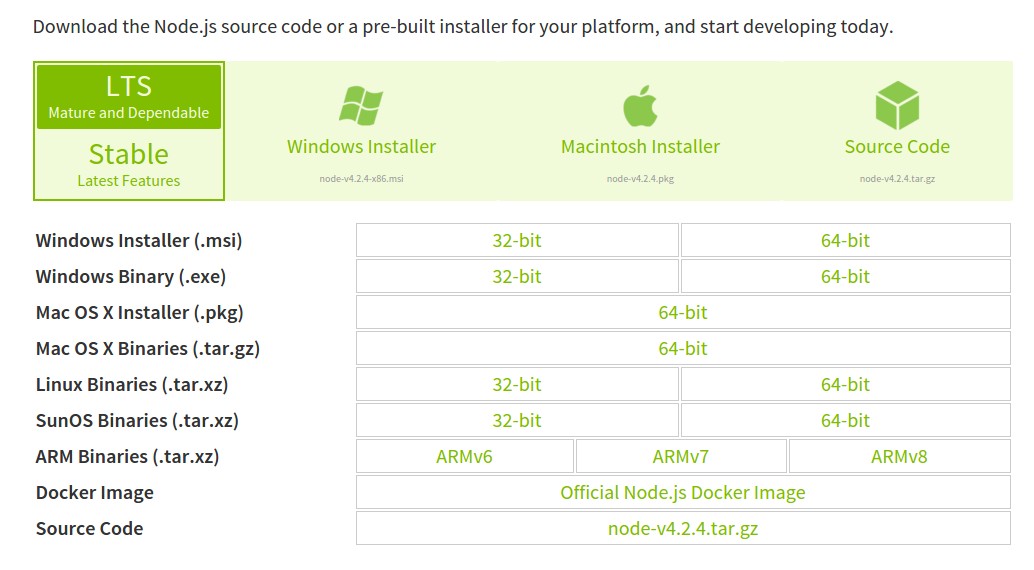Open Official Node.js Docker Image link
This screenshot has height=570, width=1034.
tap(683, 492)
